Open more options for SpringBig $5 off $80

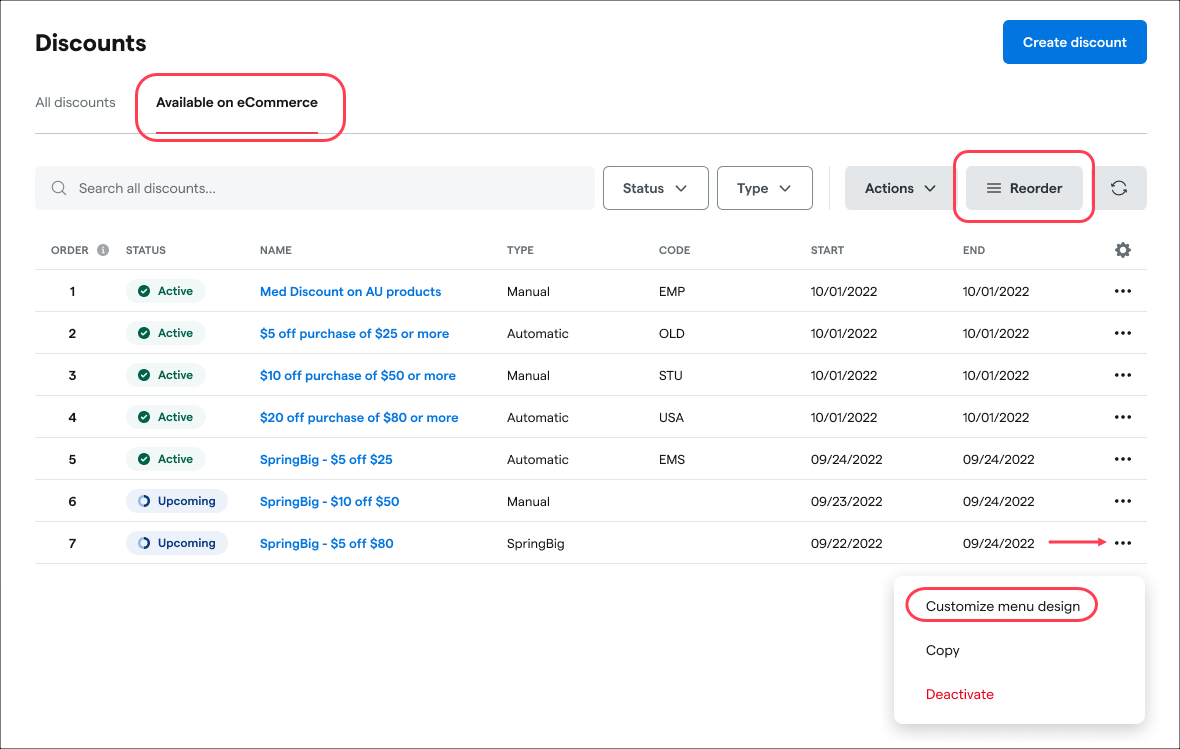[1122, 543]
